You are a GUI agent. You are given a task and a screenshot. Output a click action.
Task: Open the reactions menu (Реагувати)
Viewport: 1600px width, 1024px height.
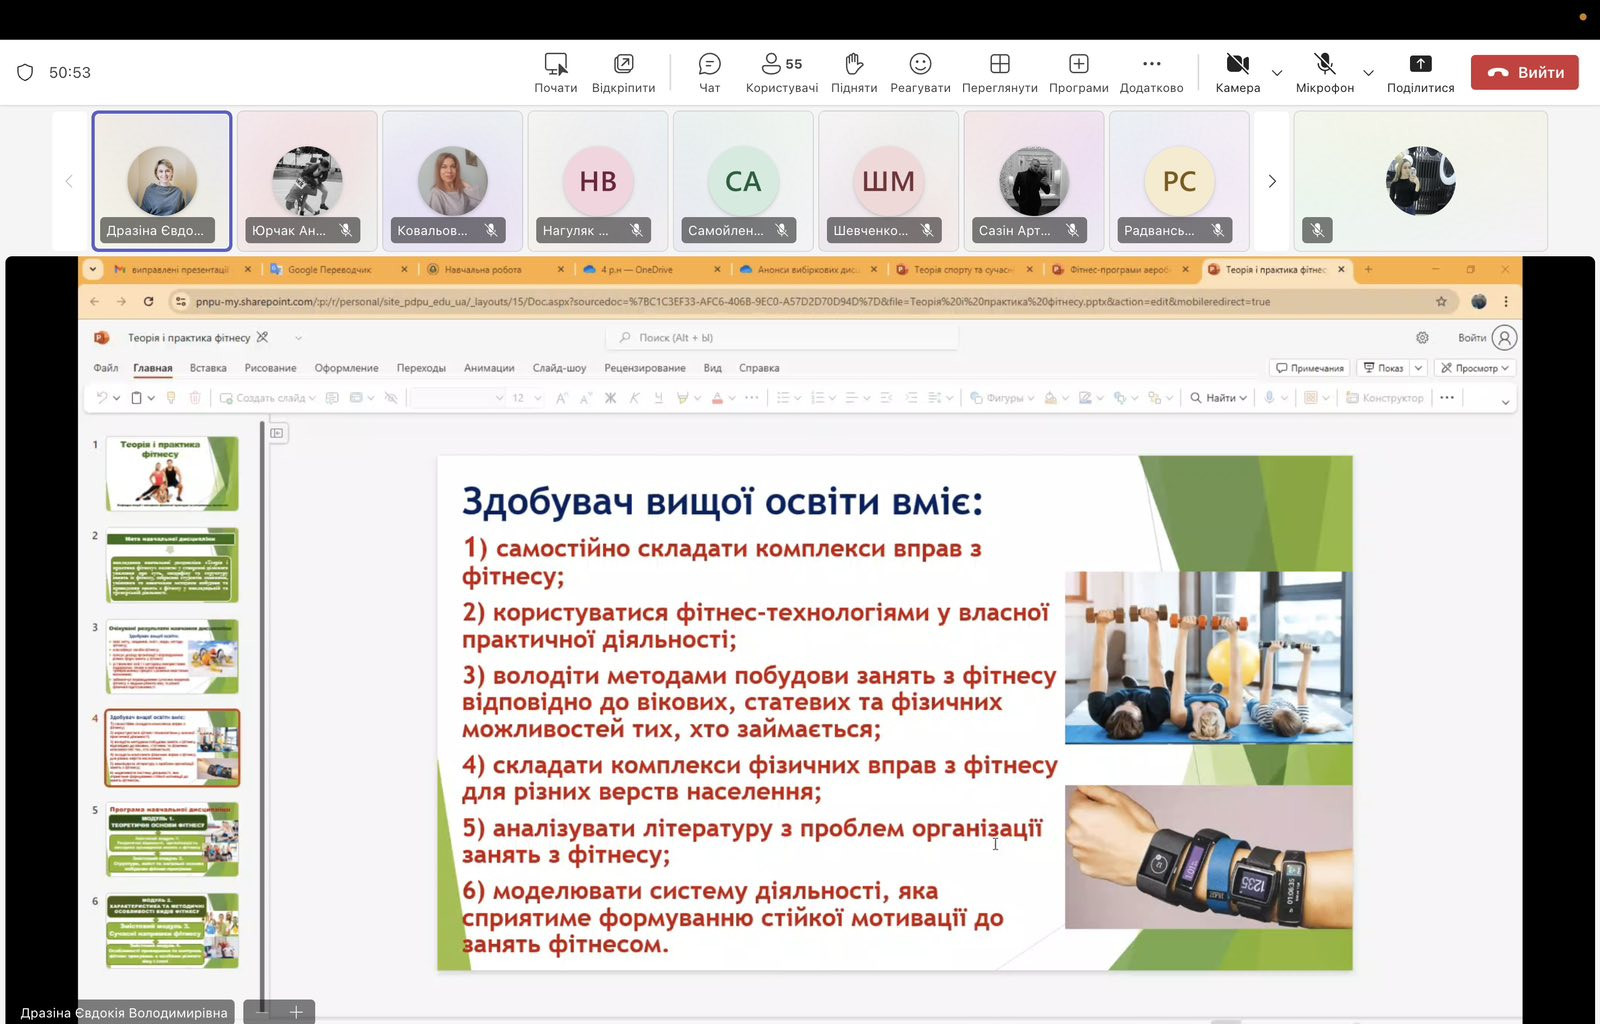tap(920, 73)
